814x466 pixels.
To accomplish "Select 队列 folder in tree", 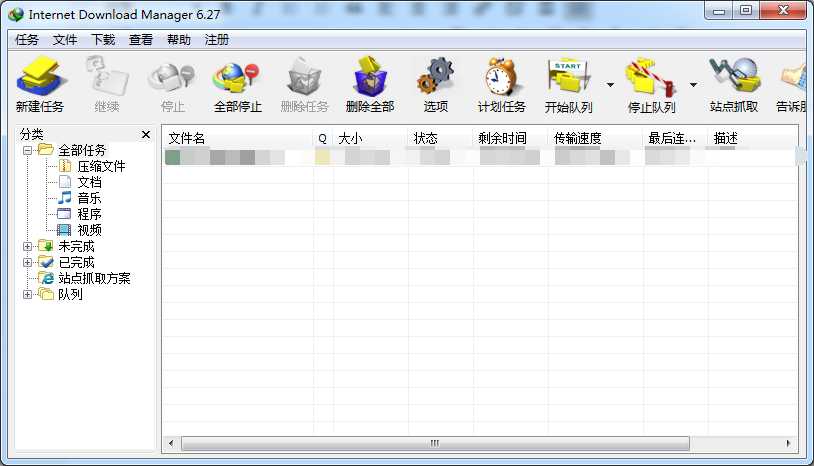I will pos(61,295).
